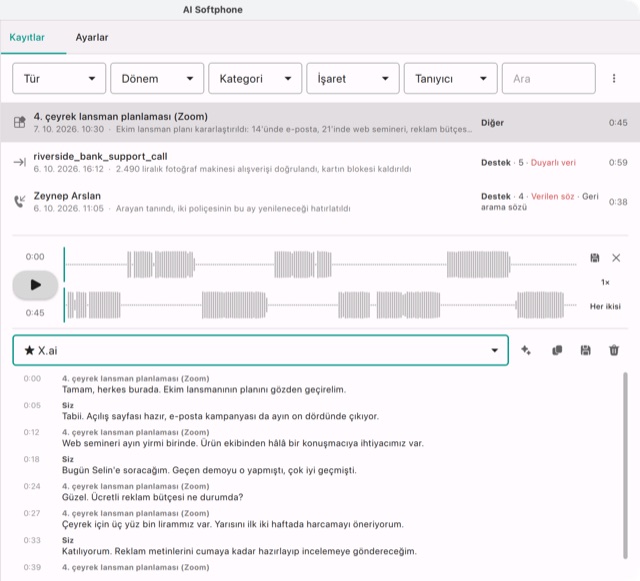Expand the İşaret filter dropdown
Viewport: 640px width, 581px height.
tap(353, 78)
